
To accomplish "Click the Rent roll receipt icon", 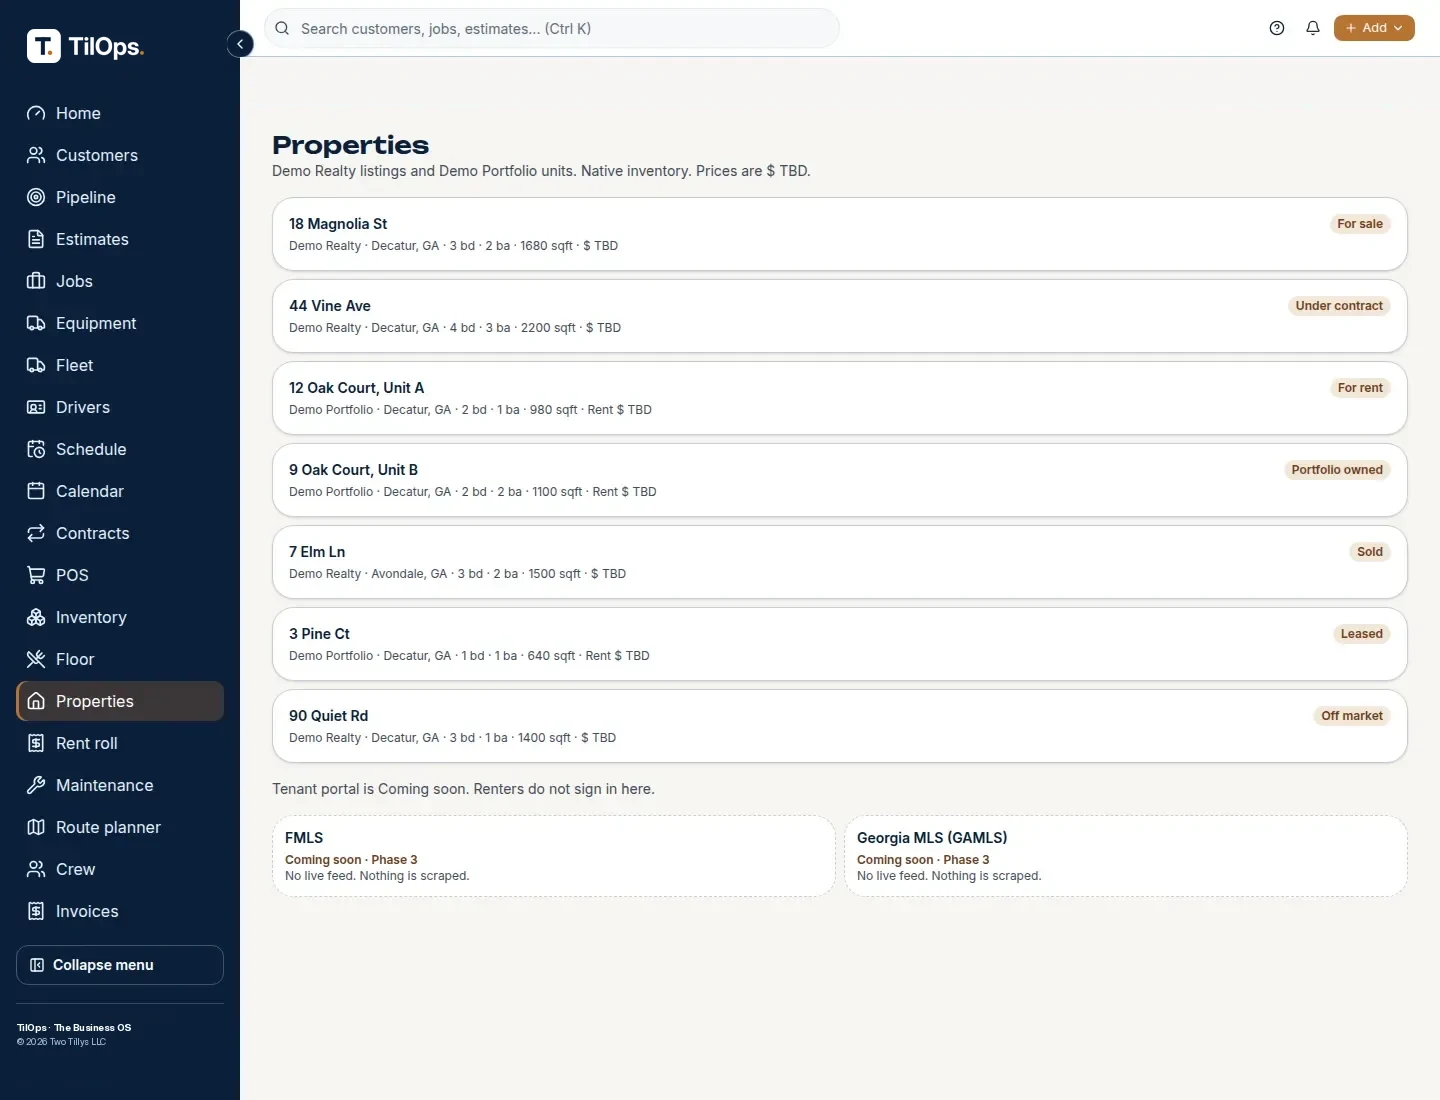I will [x=36, y=743].
